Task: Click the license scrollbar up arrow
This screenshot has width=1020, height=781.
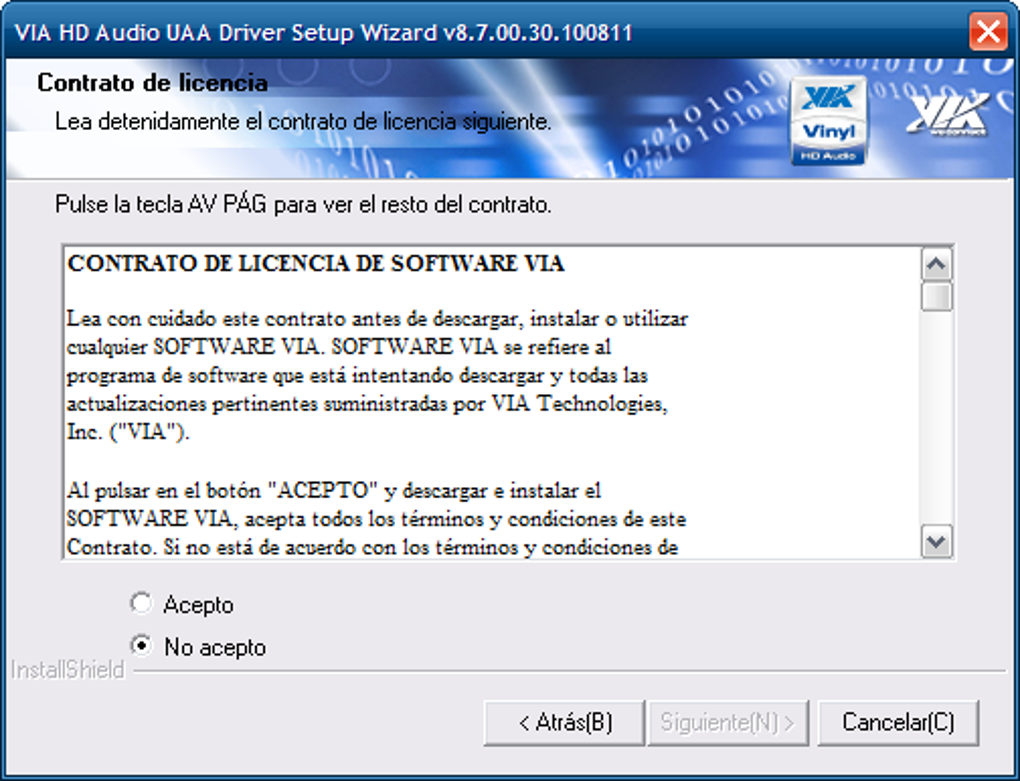Action: point(936,264)
